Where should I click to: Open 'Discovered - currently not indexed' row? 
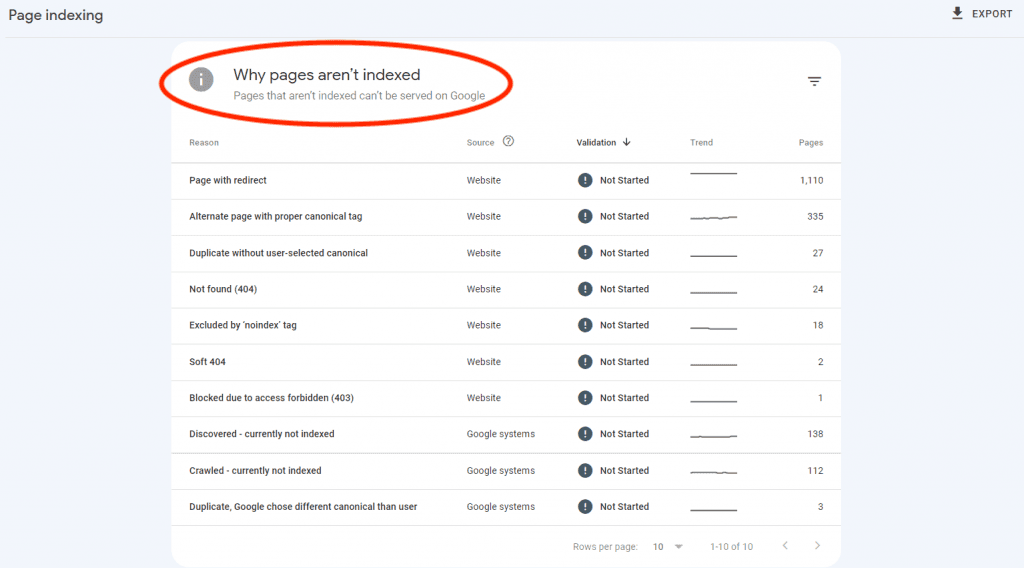pos(261,434)
